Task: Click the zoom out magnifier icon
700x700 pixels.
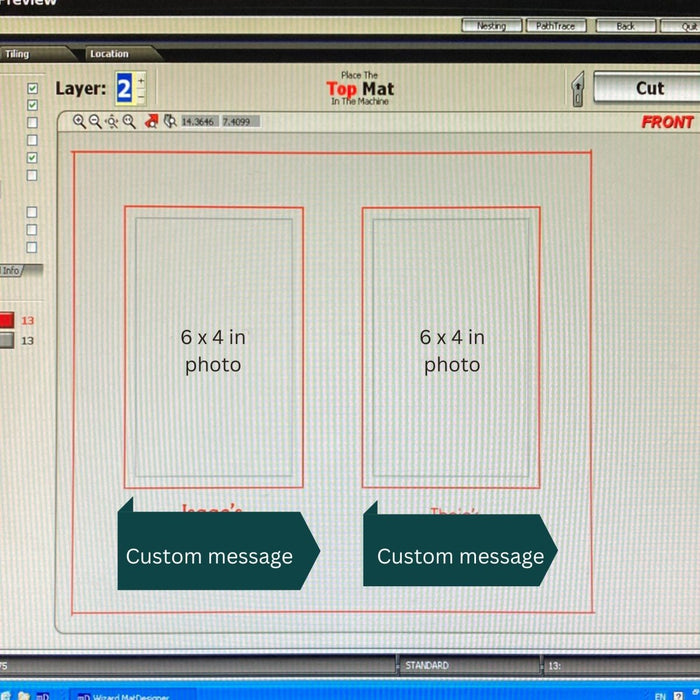Action: click(95, 121)
